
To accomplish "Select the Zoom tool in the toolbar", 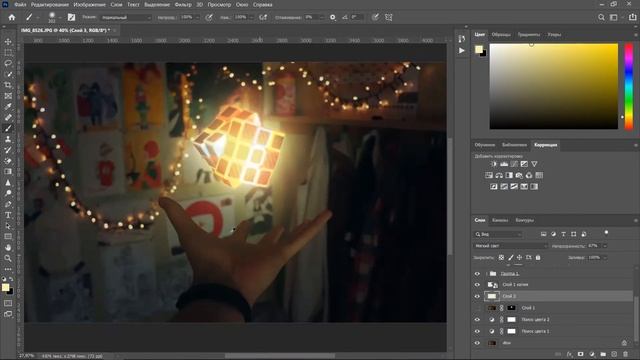I will point(8,258).
